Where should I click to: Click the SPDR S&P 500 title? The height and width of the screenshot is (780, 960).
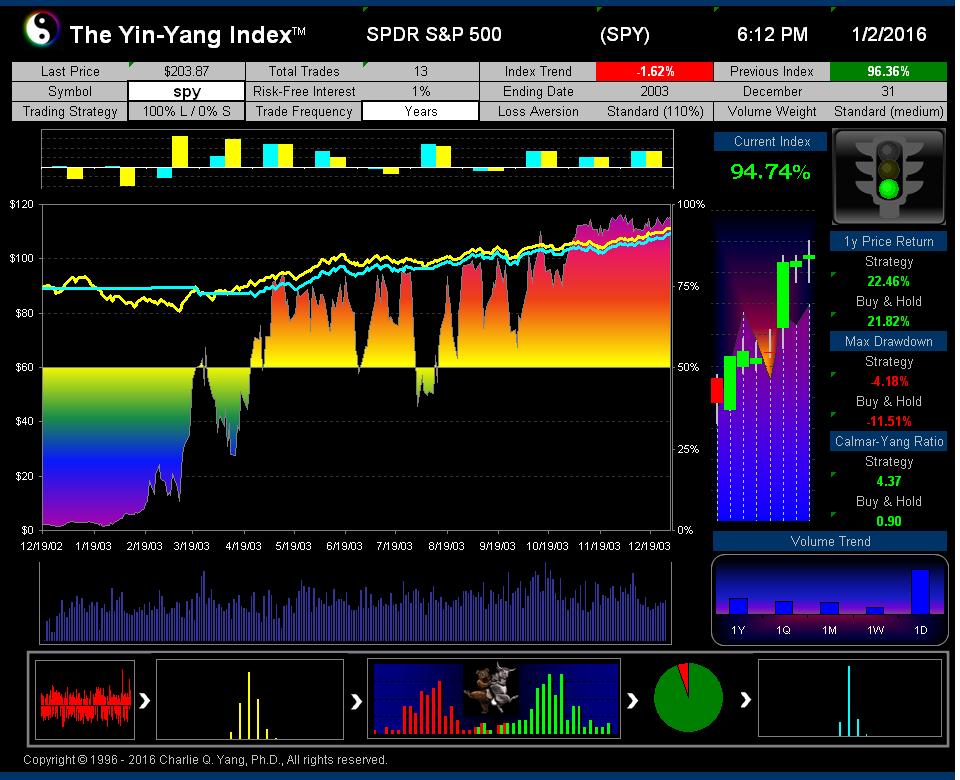click(434, 34)
